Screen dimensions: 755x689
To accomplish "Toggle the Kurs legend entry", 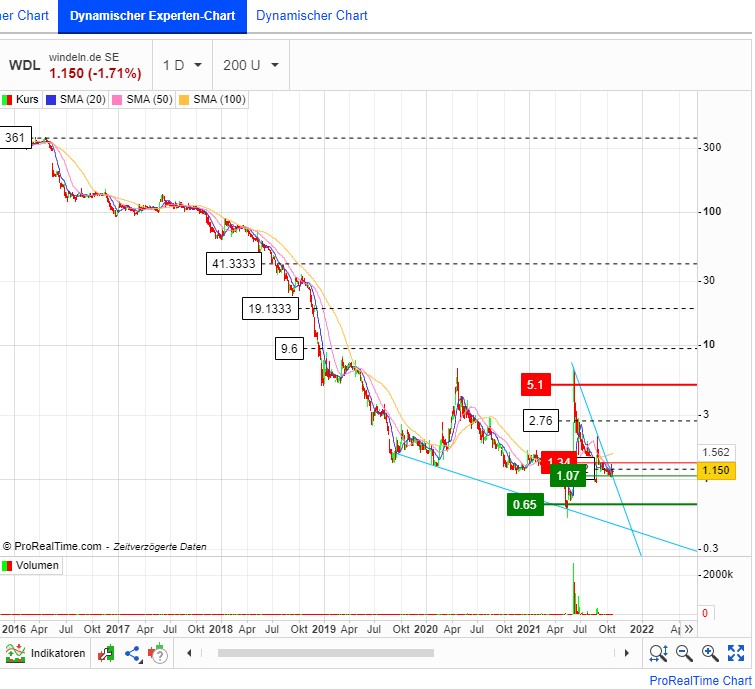I will point(21,100).
